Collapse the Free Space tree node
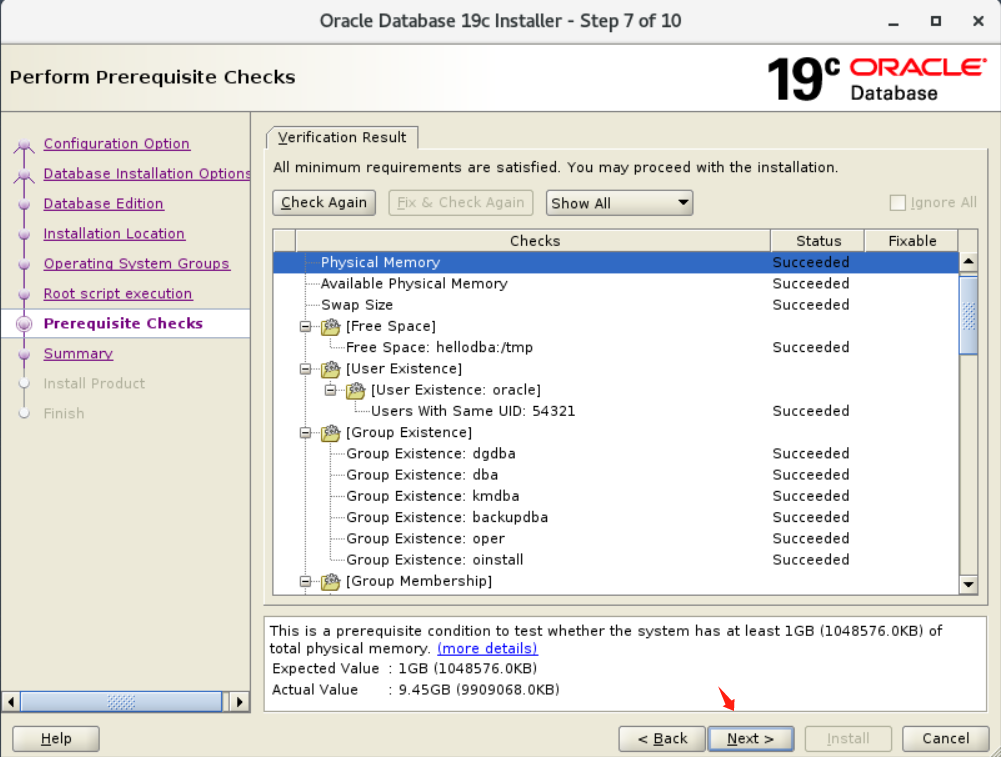The height and width of the screenshot is (757, 1001). pos(306,326)
